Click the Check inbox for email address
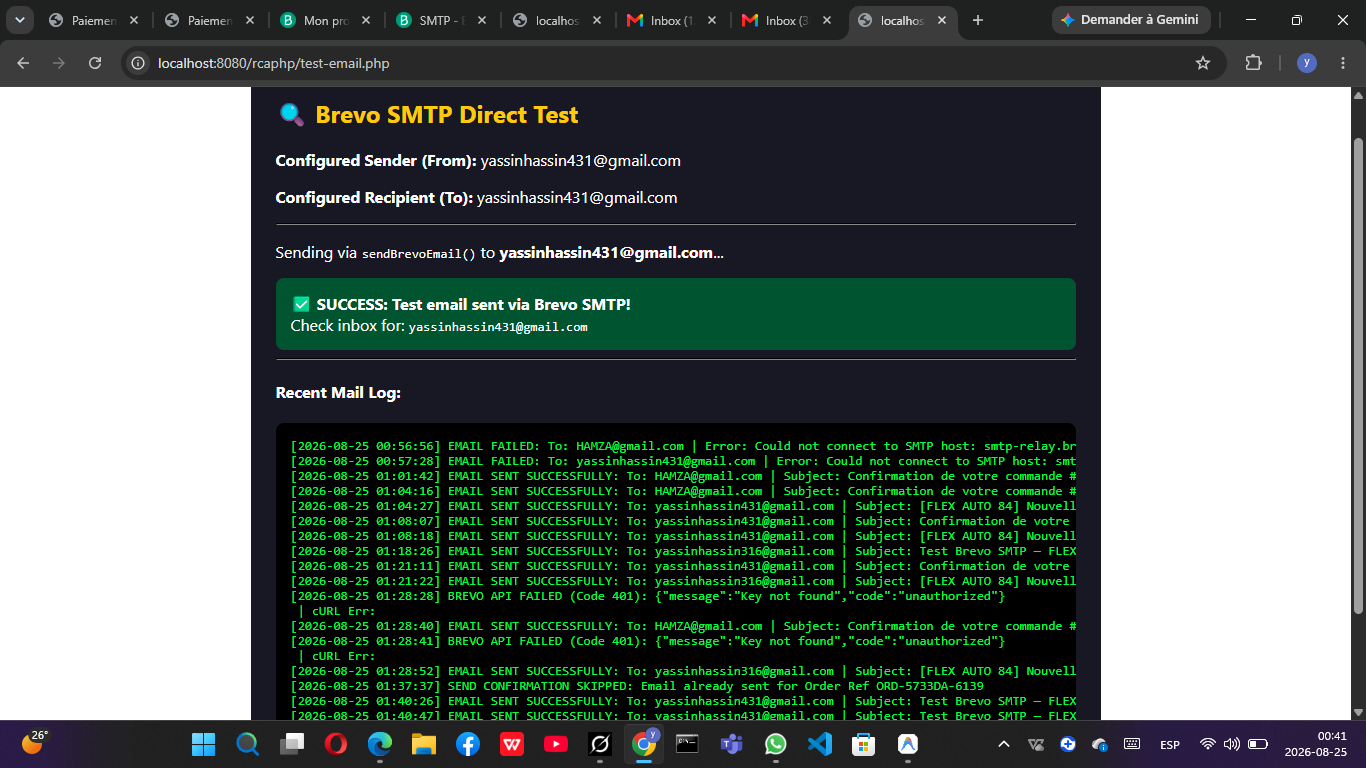 [498, 327]
